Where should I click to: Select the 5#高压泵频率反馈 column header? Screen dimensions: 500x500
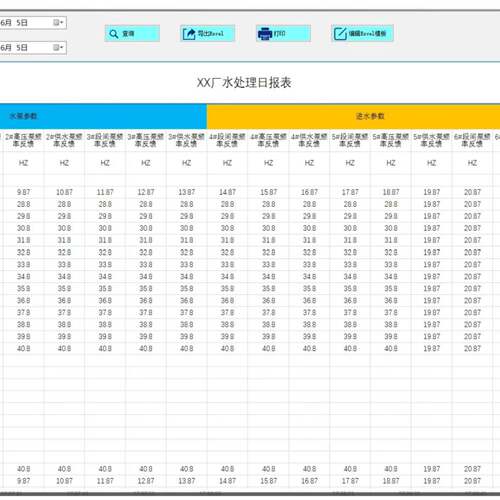[391, 140]
